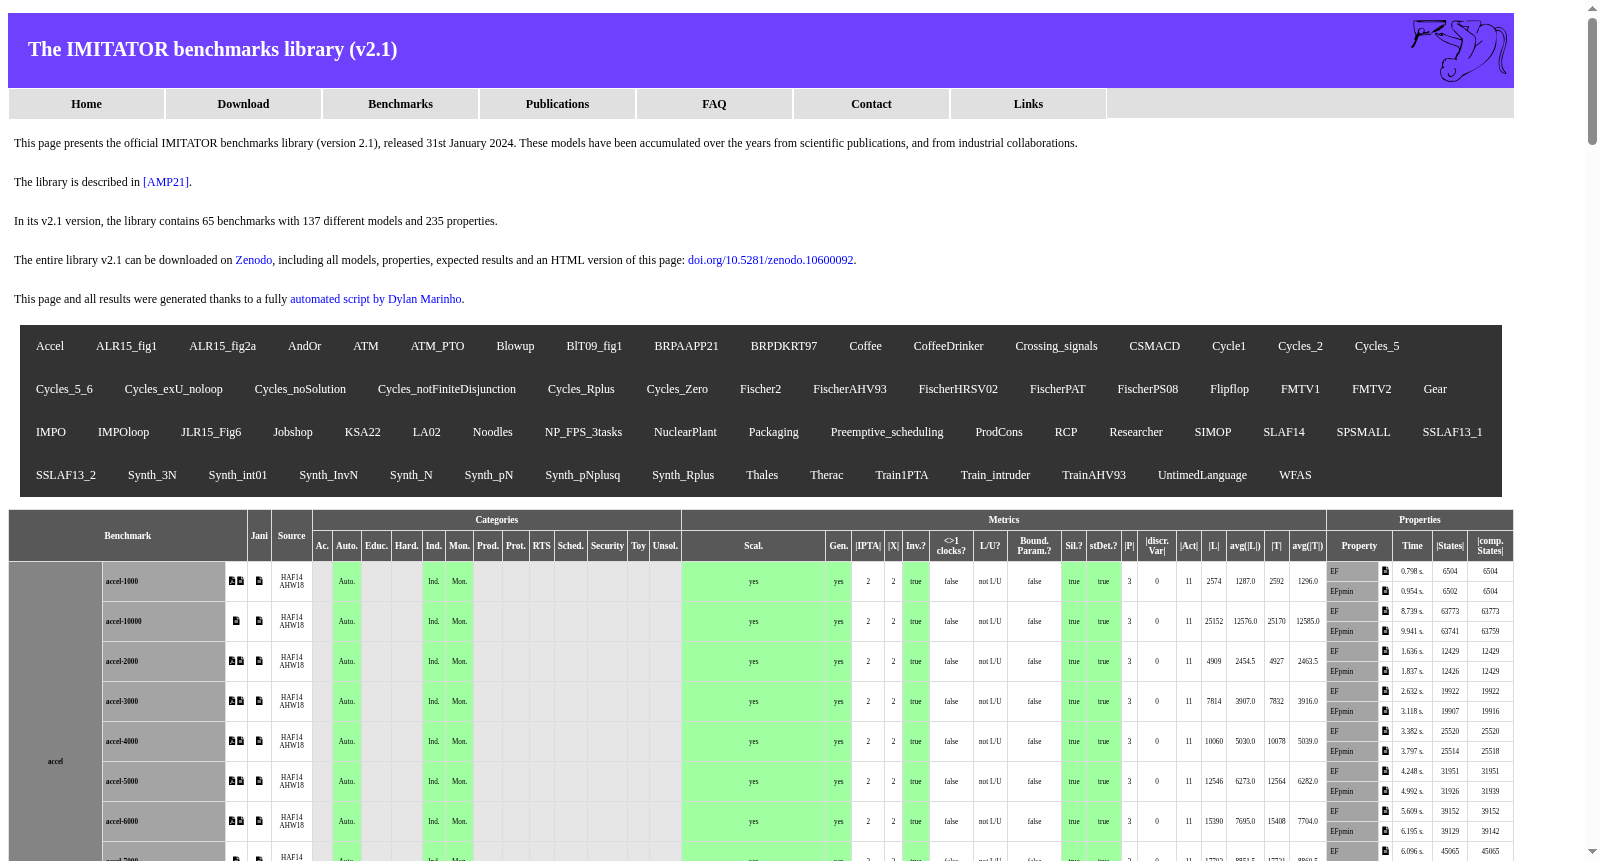Screen dimensions: 1600x861
Task: Open the EF result icon with time 3.382 s.
Action: (x=1385, y=731)
